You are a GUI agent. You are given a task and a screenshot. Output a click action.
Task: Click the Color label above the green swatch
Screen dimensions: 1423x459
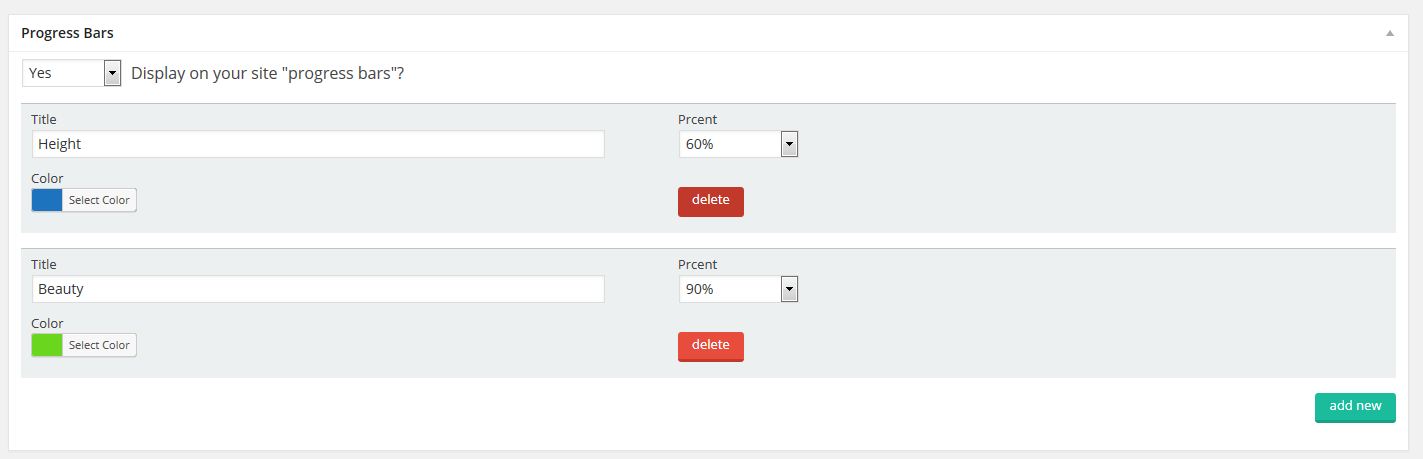(47, 323)
